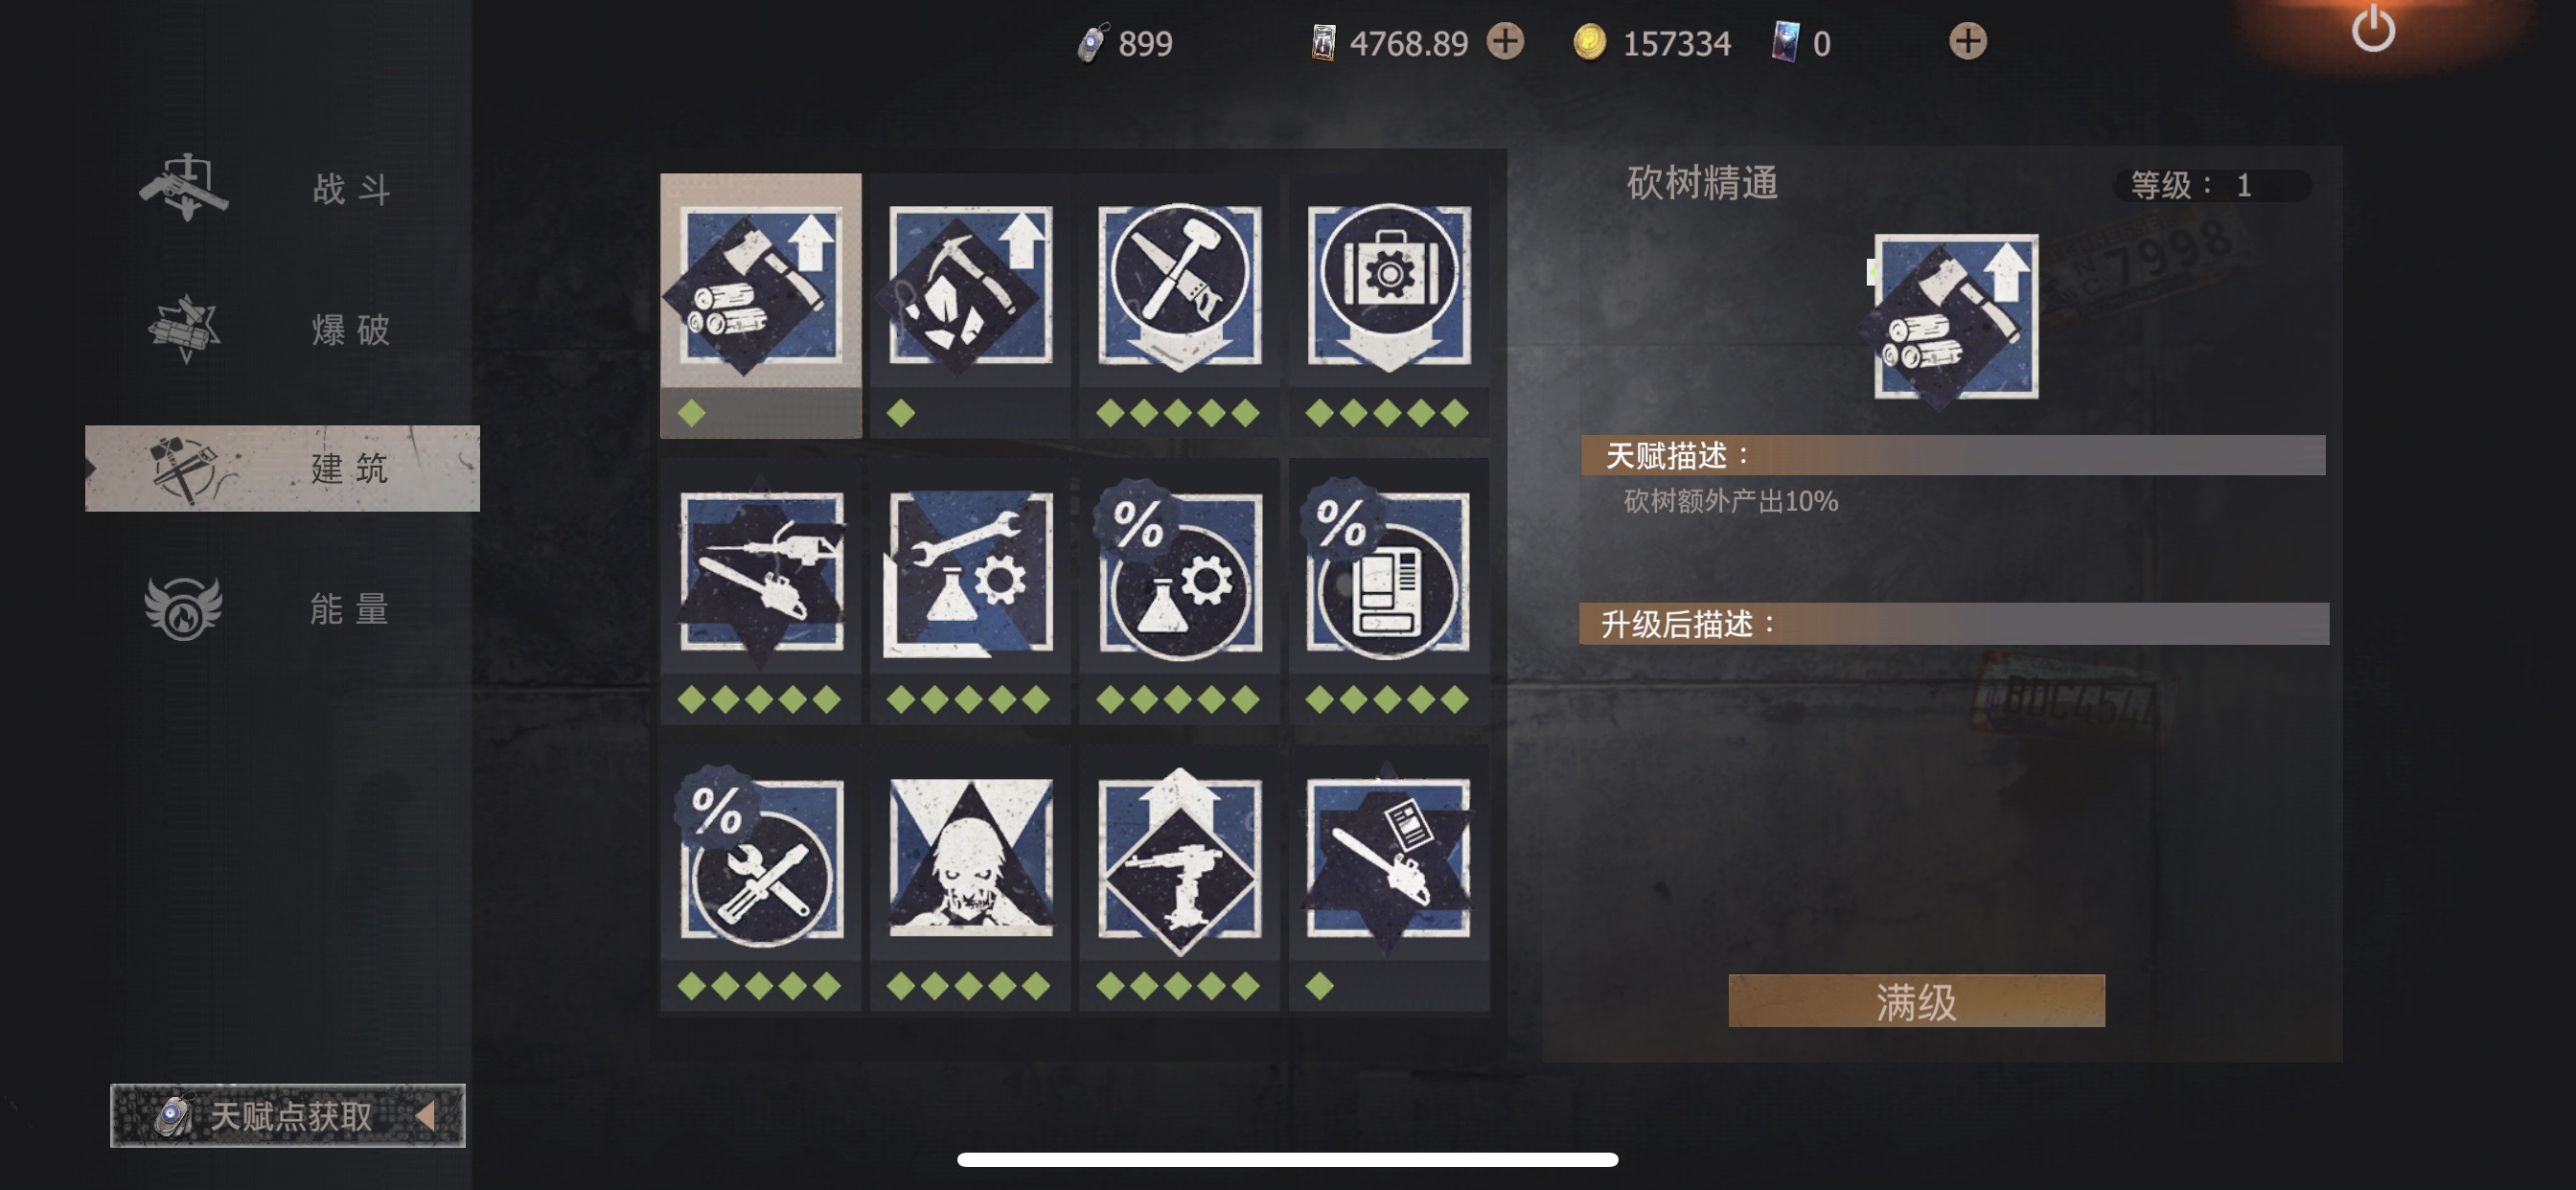The width and height of the screenshot is (2576, 1190).
Task: Add currency with plus next to 4768.89
Action: coord(1505,42)
